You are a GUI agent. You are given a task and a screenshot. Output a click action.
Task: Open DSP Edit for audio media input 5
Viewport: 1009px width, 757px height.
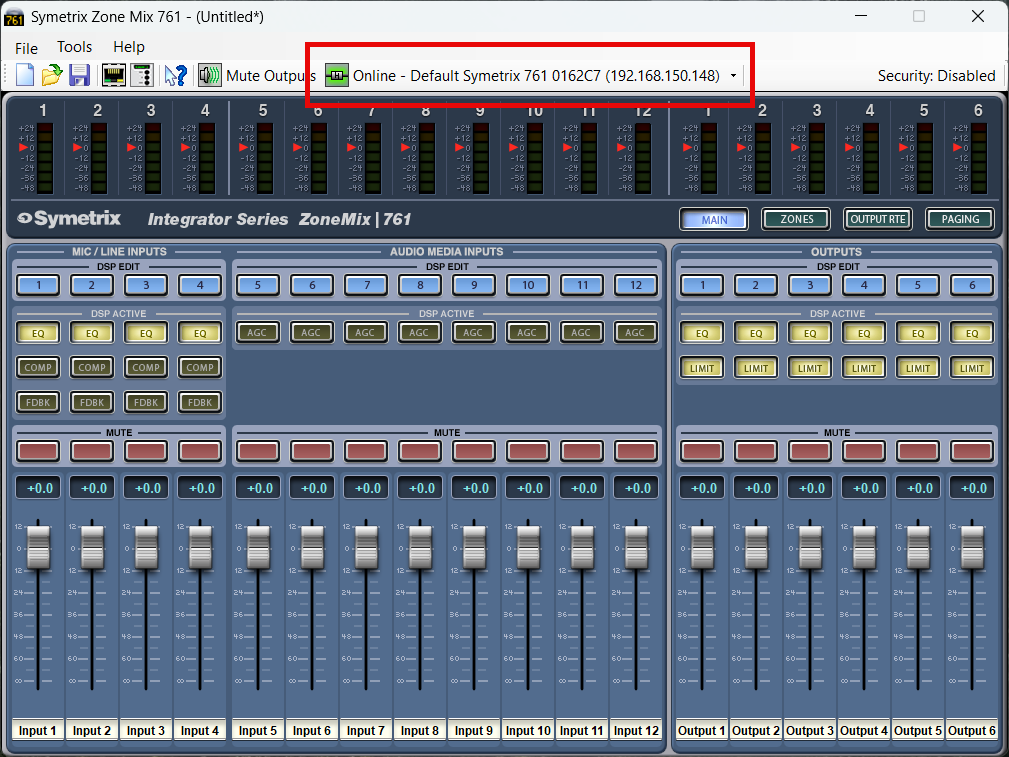point(258,285)
